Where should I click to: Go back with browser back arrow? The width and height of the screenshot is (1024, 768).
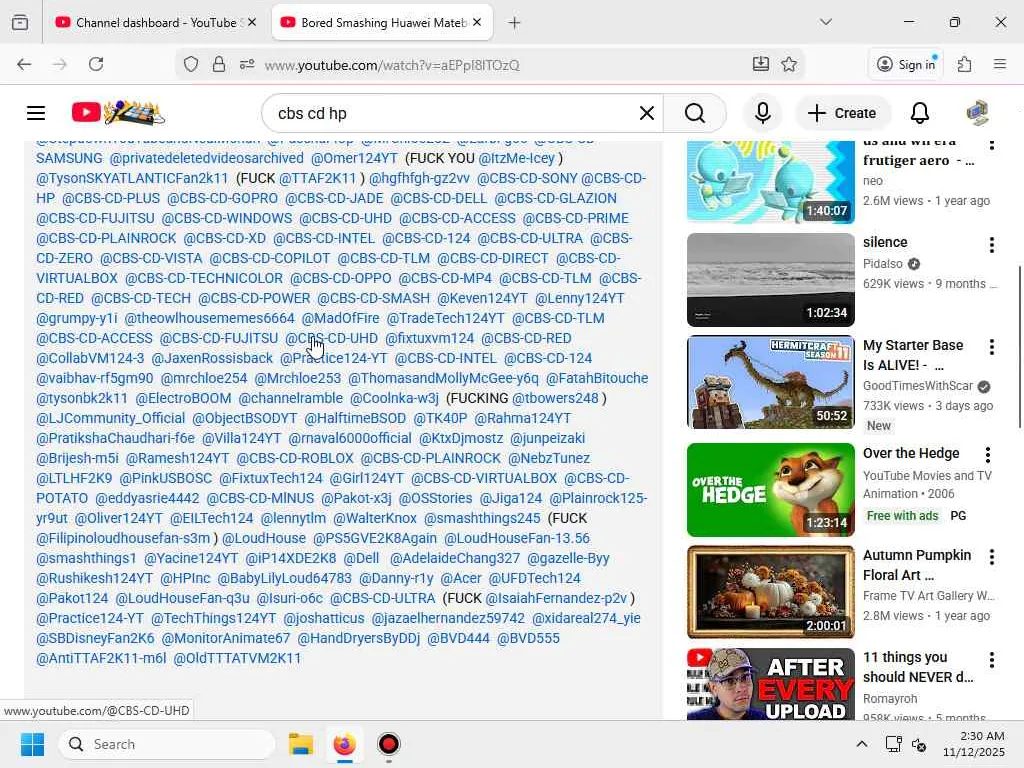[x=24, y=64]
